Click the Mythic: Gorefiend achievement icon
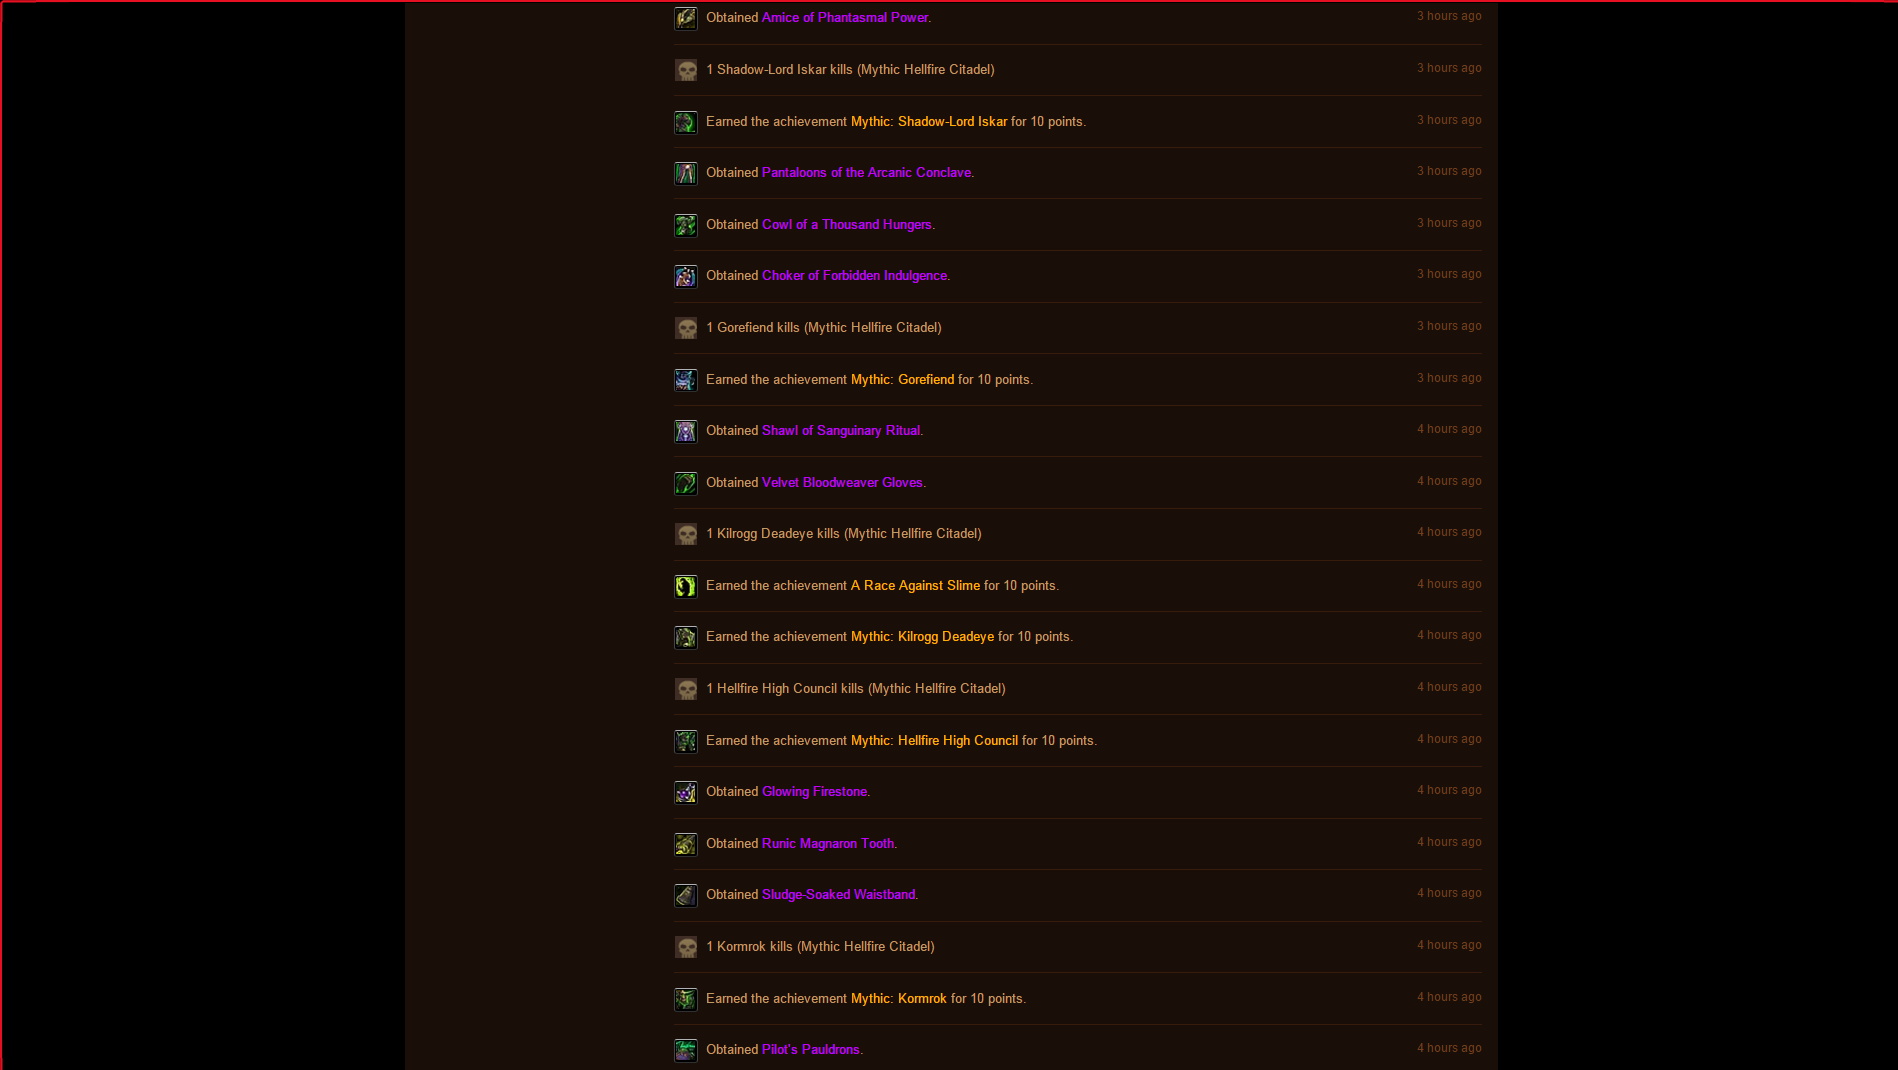This screenshot has height=1070, width=1898. click(x=686, y=380)
